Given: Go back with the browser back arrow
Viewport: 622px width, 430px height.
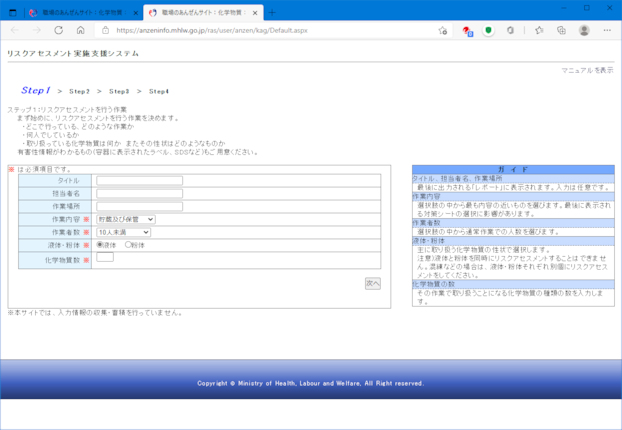Looking at the screenshot, I should coord(15,30).
